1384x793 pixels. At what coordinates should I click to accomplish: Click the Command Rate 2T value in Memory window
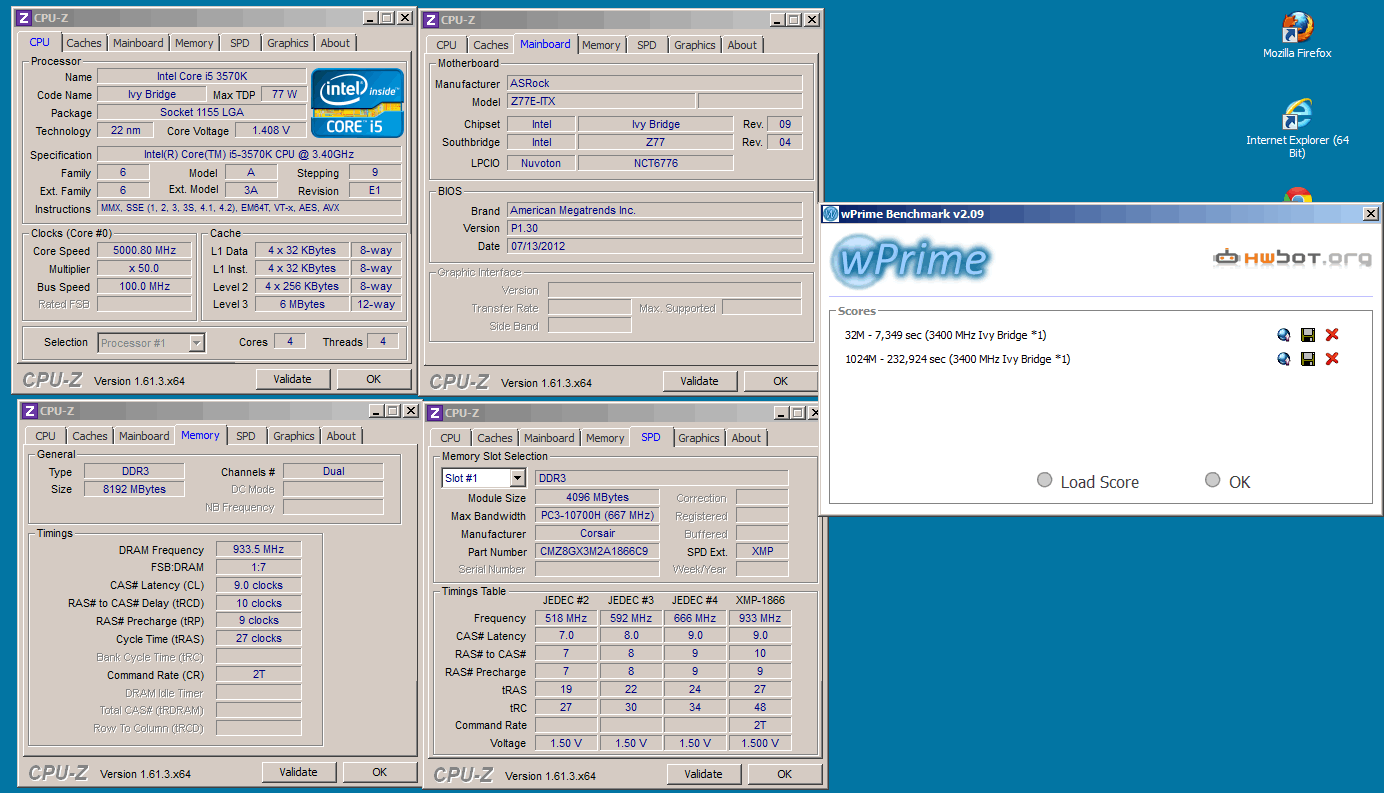tap(258, 675)
